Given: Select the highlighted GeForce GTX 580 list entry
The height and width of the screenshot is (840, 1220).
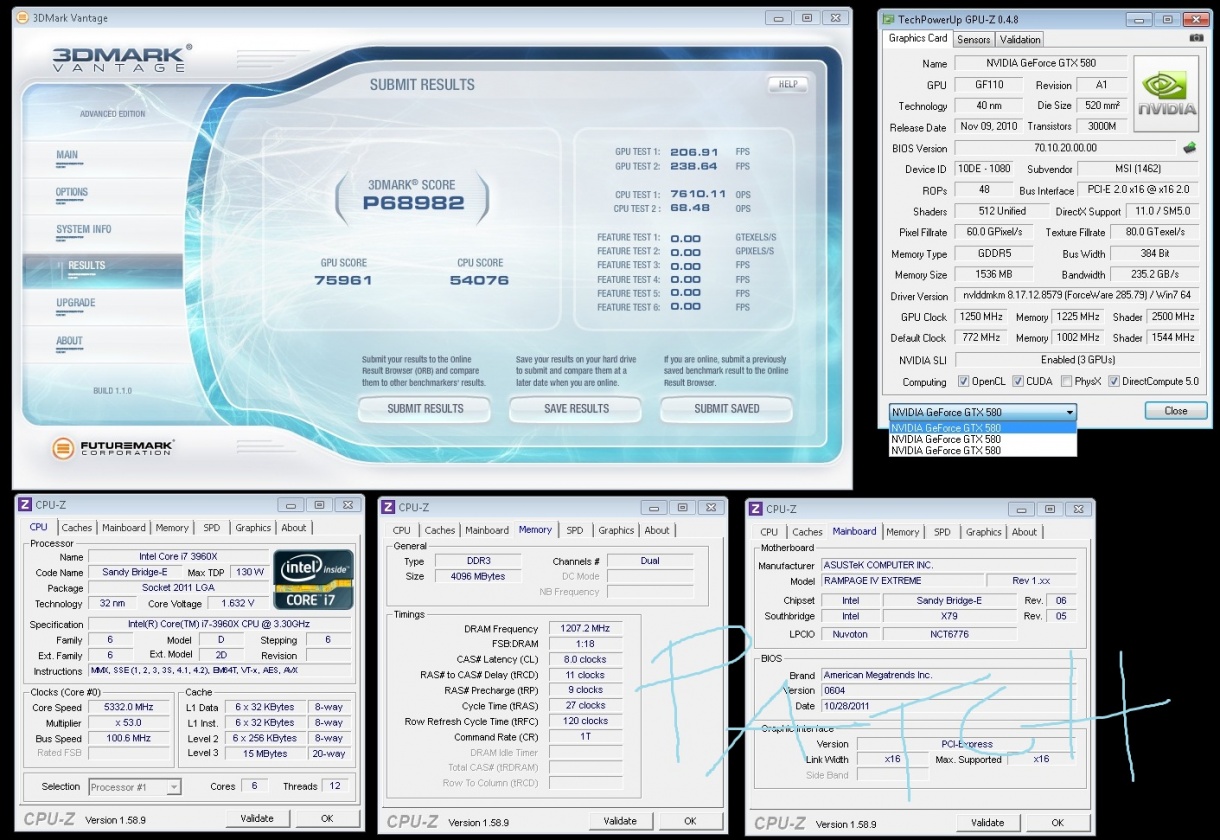Looking at the screenshot, I should 982,428.
